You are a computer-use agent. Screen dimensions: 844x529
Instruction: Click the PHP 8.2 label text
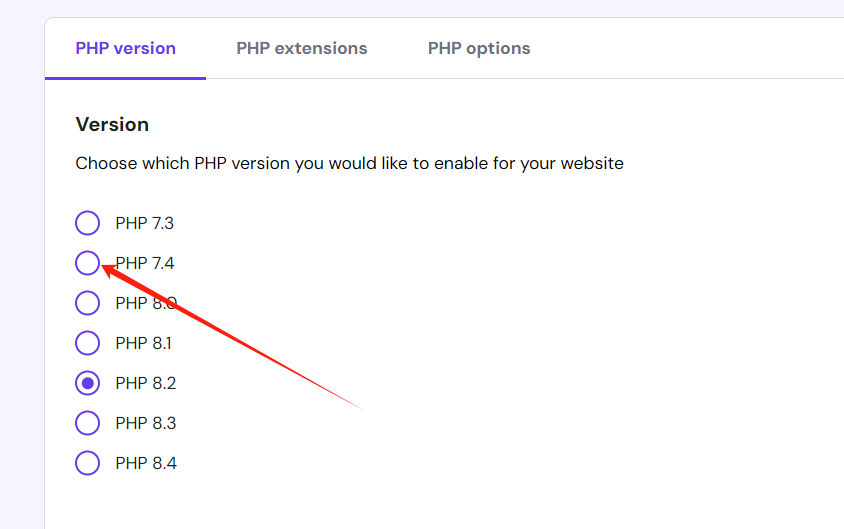(146, 383)
